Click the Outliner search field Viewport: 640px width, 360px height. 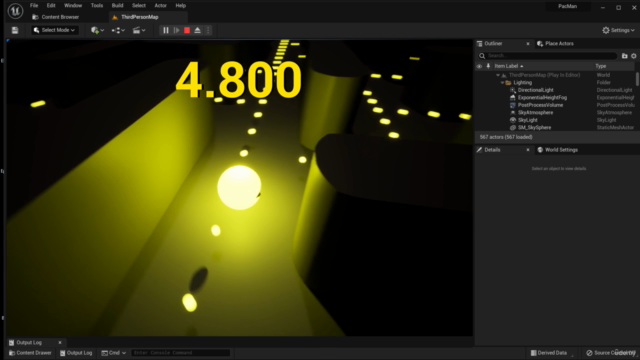[547, 56]
